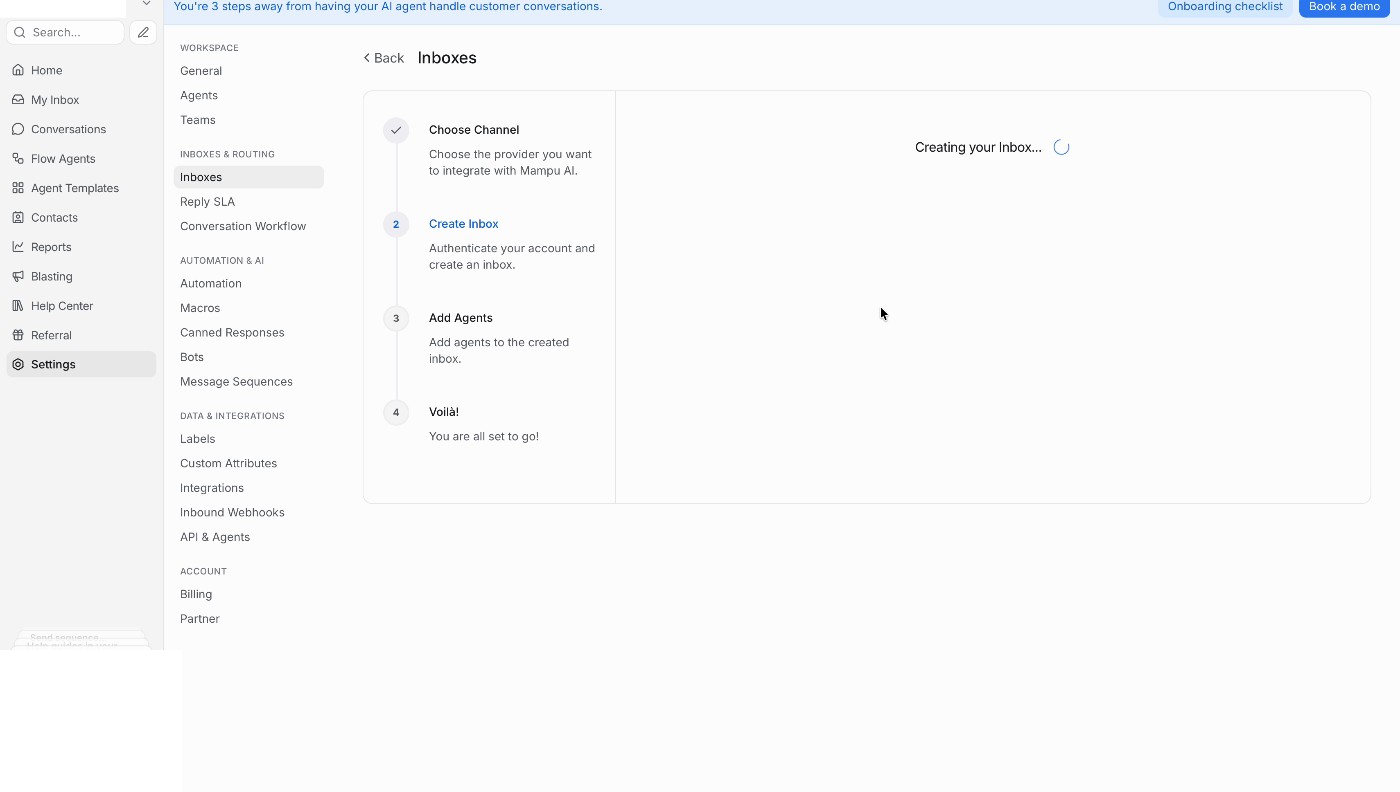The height and width of the screenshot is (792, 1400).
Task: Open Reply SLA settings
Action: coord(207,202)
